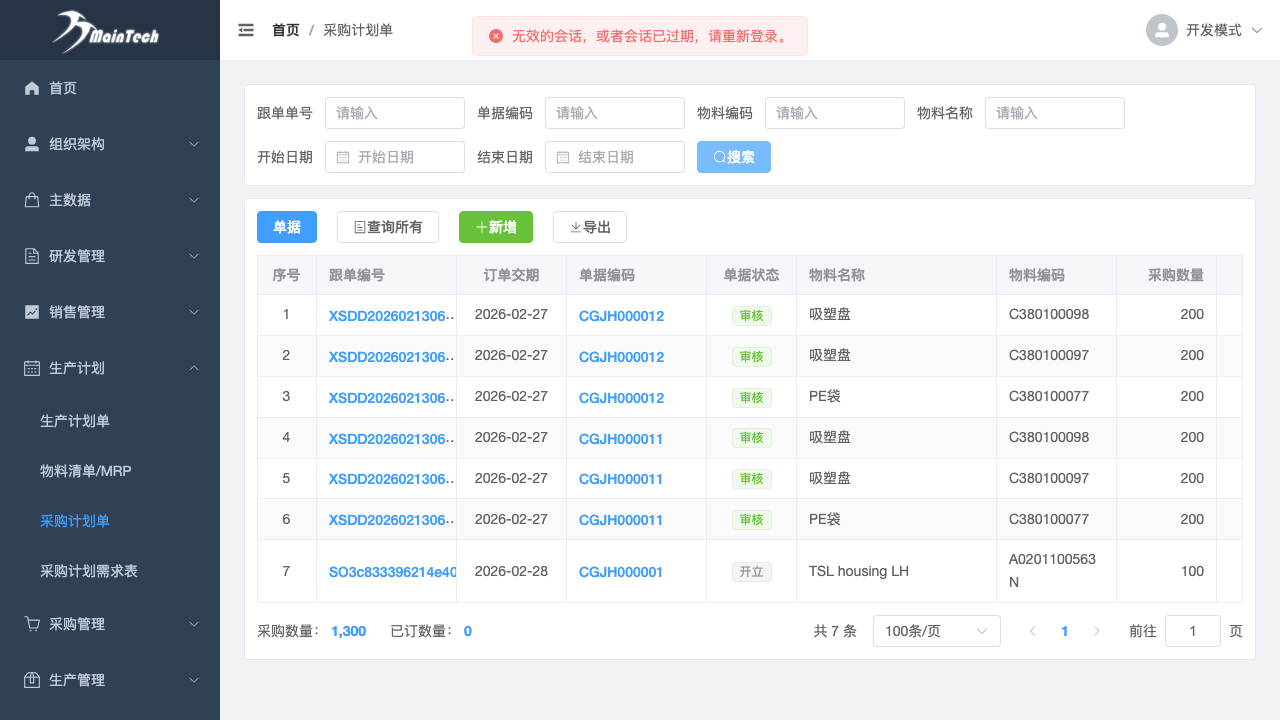Click the user avatar icon

tap(1161, 30)
